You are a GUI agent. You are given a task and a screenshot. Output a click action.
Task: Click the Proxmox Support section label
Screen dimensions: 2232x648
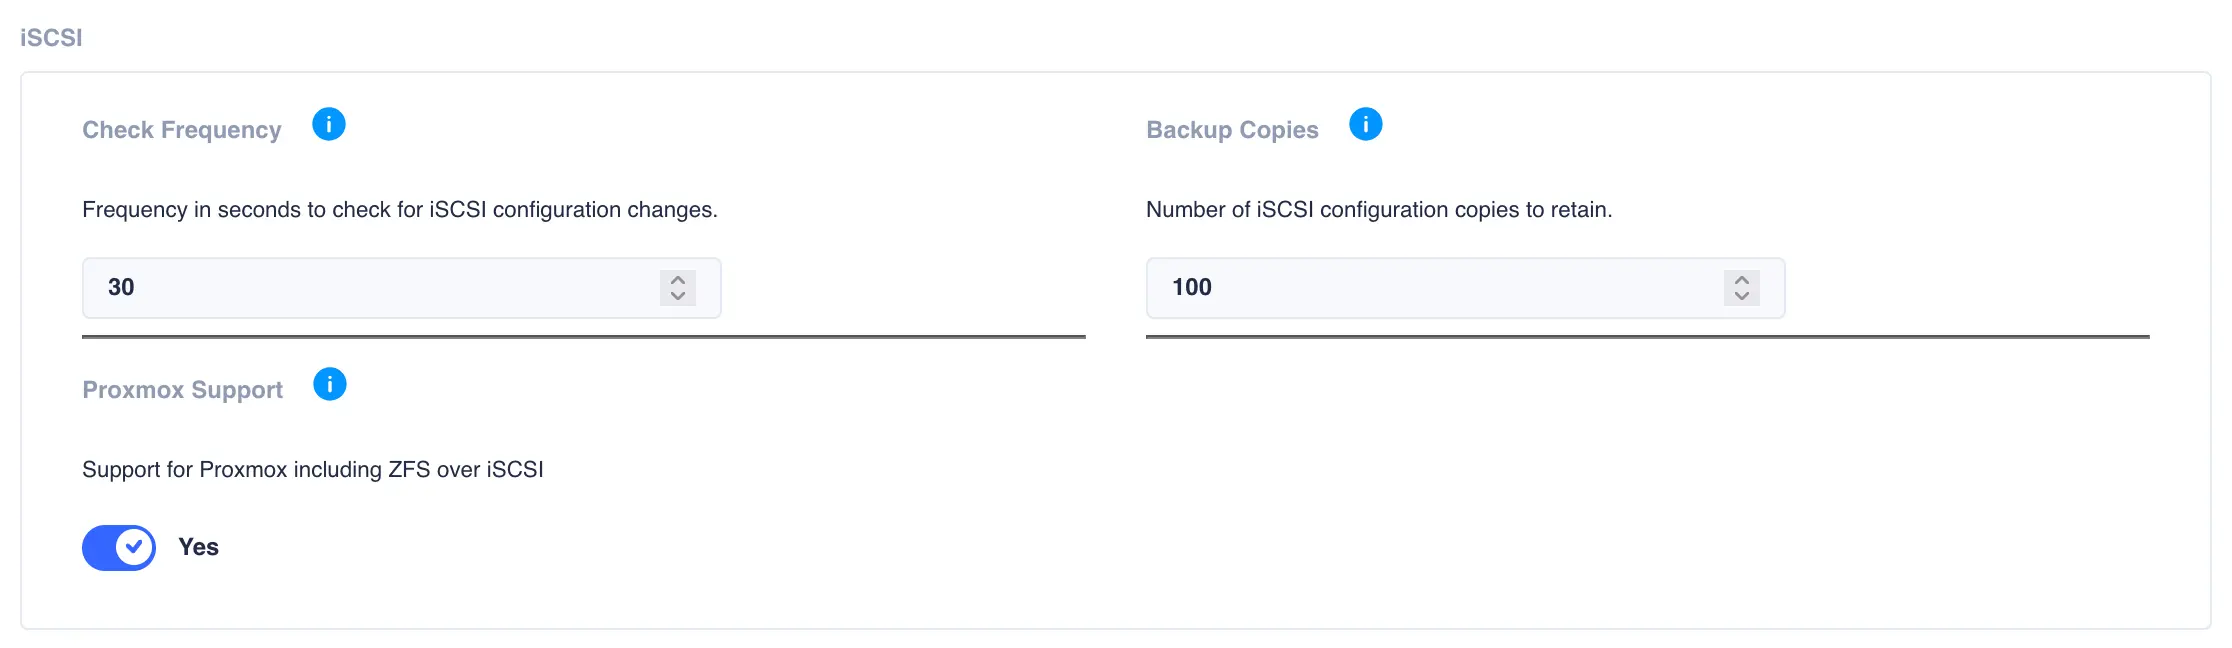click(183, 390)
